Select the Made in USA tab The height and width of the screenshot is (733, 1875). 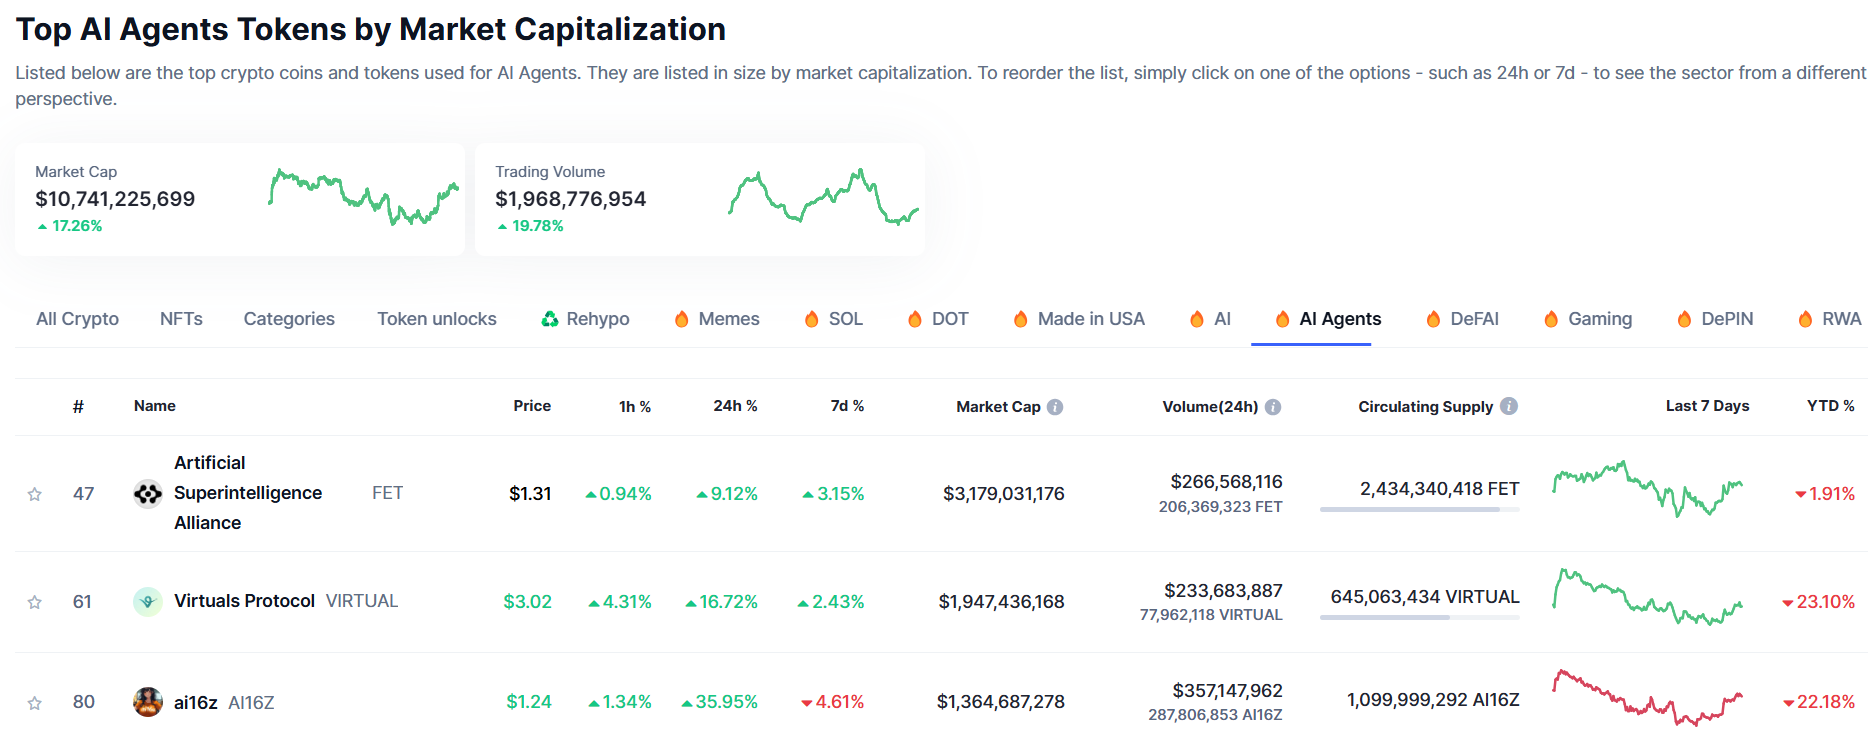point(1091,319)
